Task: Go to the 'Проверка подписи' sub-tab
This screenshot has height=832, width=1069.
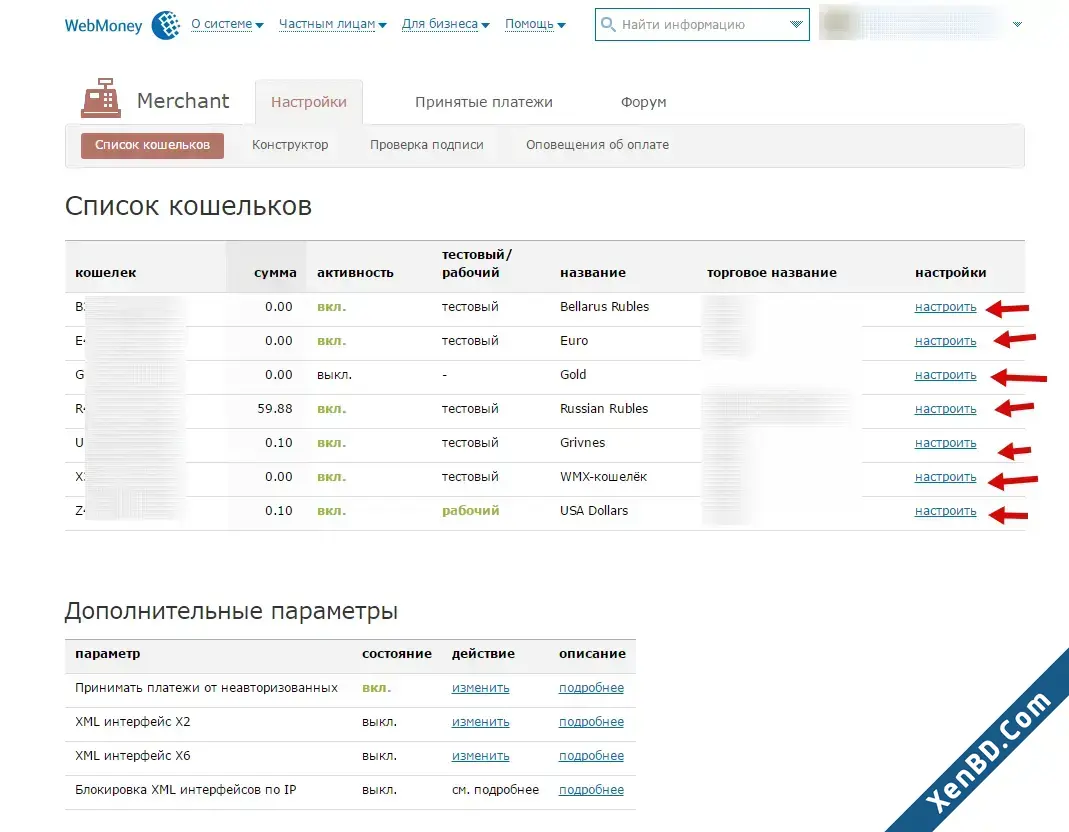Action: tap(427, 145)
